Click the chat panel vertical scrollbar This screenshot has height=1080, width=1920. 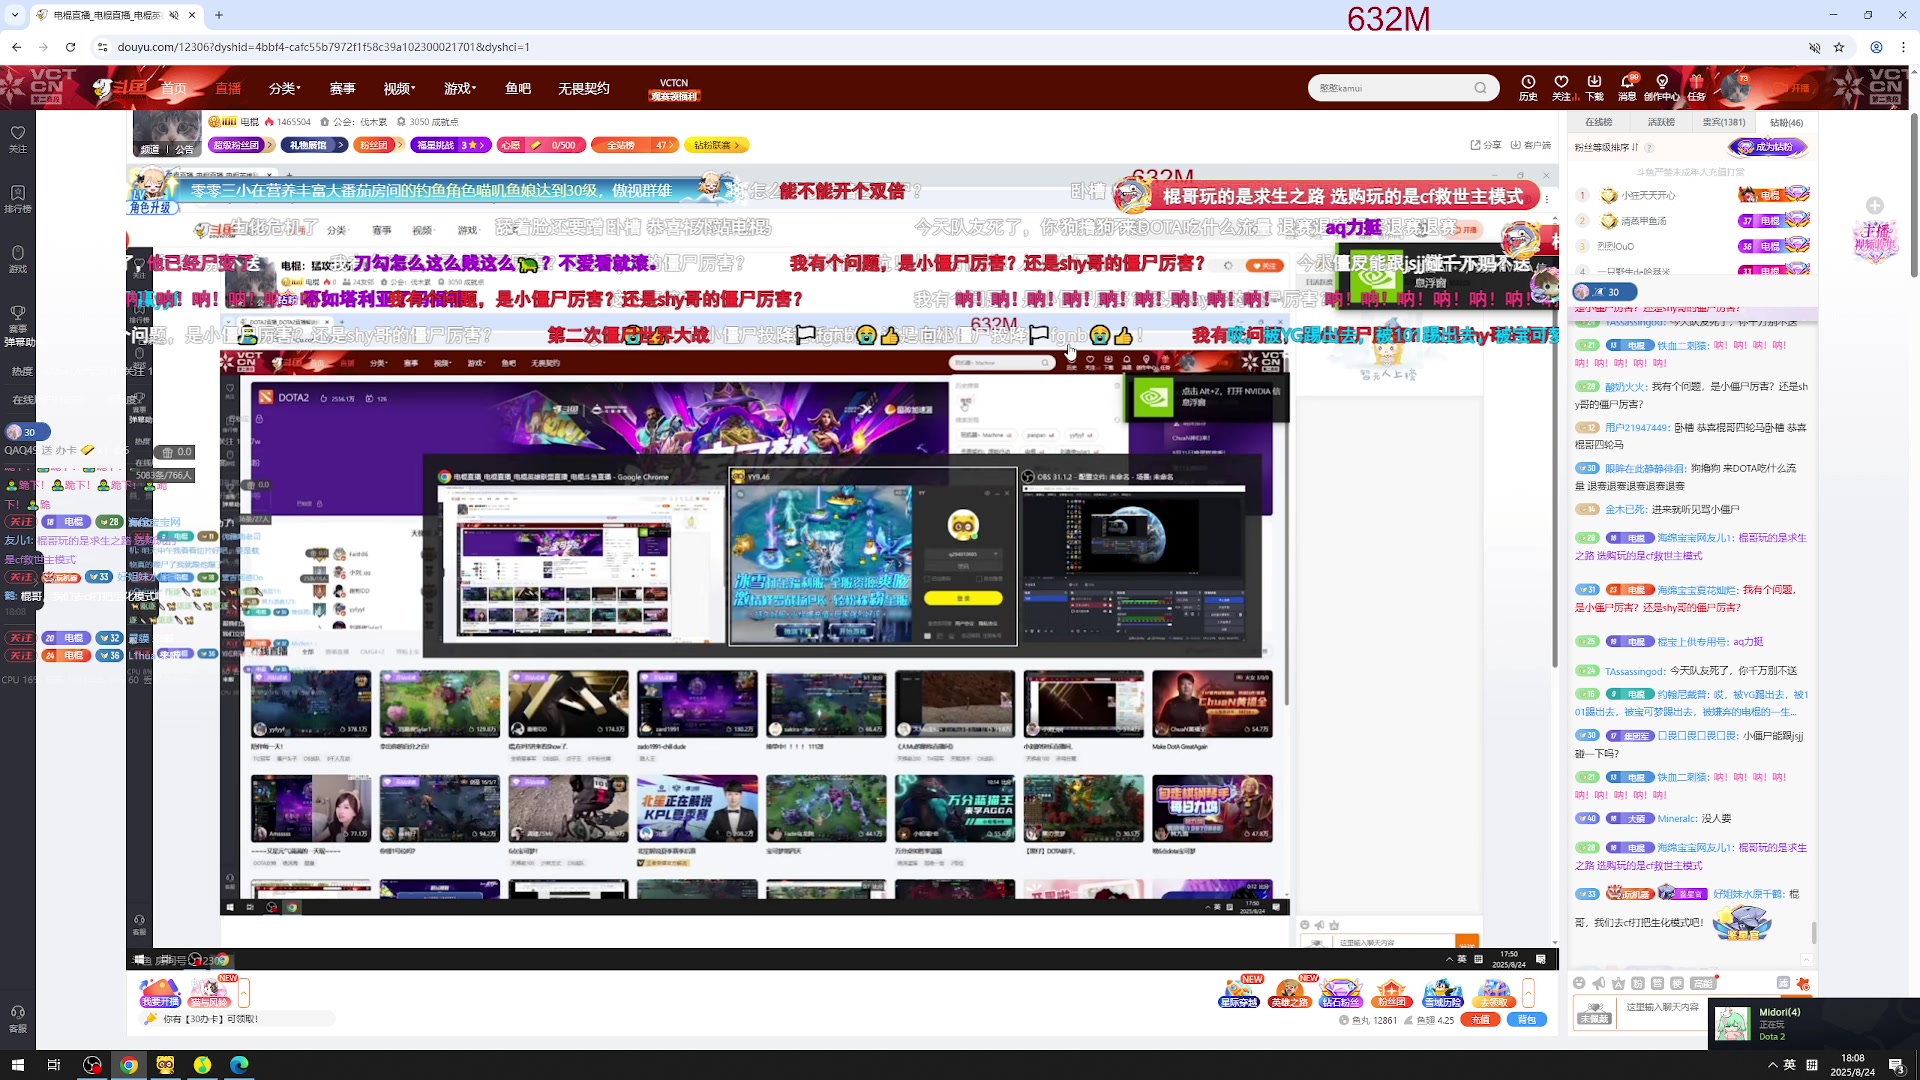[1814, 932]
